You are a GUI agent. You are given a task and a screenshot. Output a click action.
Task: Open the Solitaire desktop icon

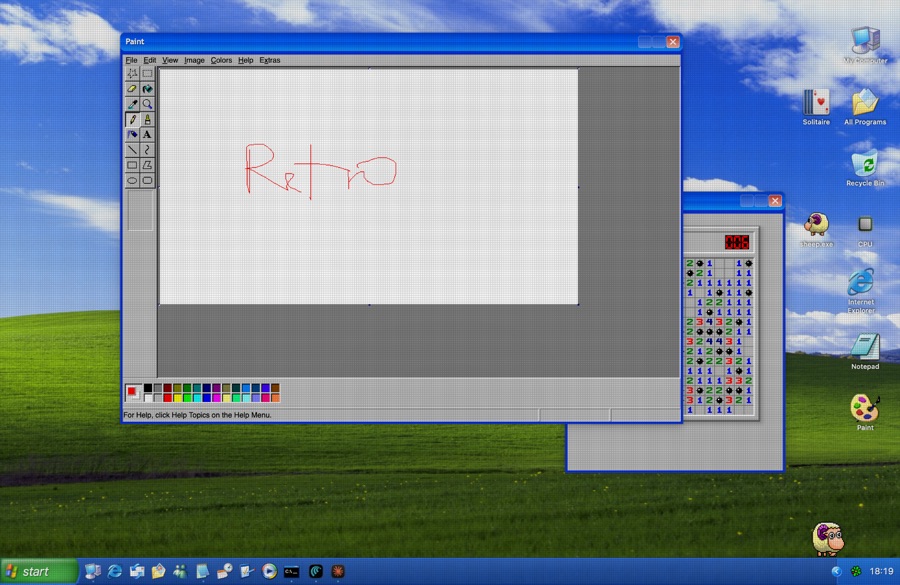[816, 107]
